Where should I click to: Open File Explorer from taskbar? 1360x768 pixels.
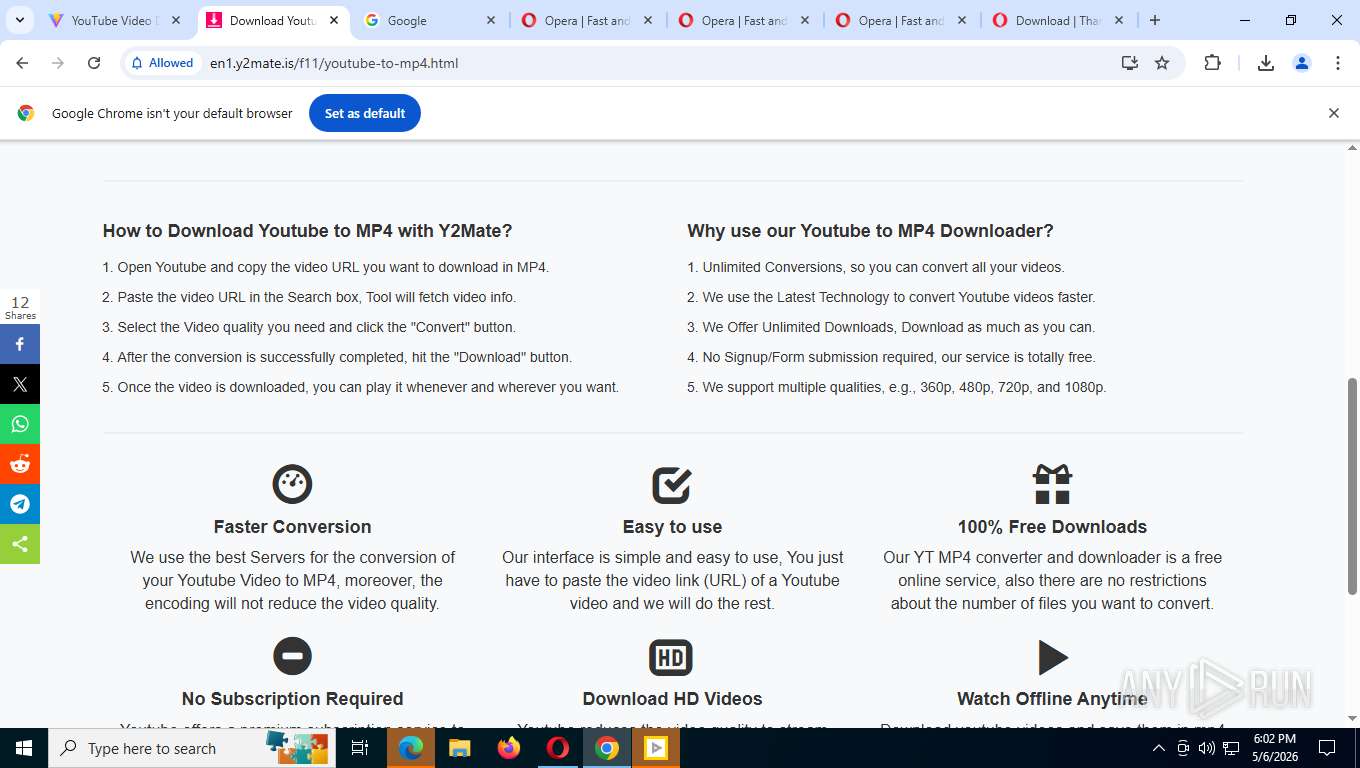tap(460, 748)
